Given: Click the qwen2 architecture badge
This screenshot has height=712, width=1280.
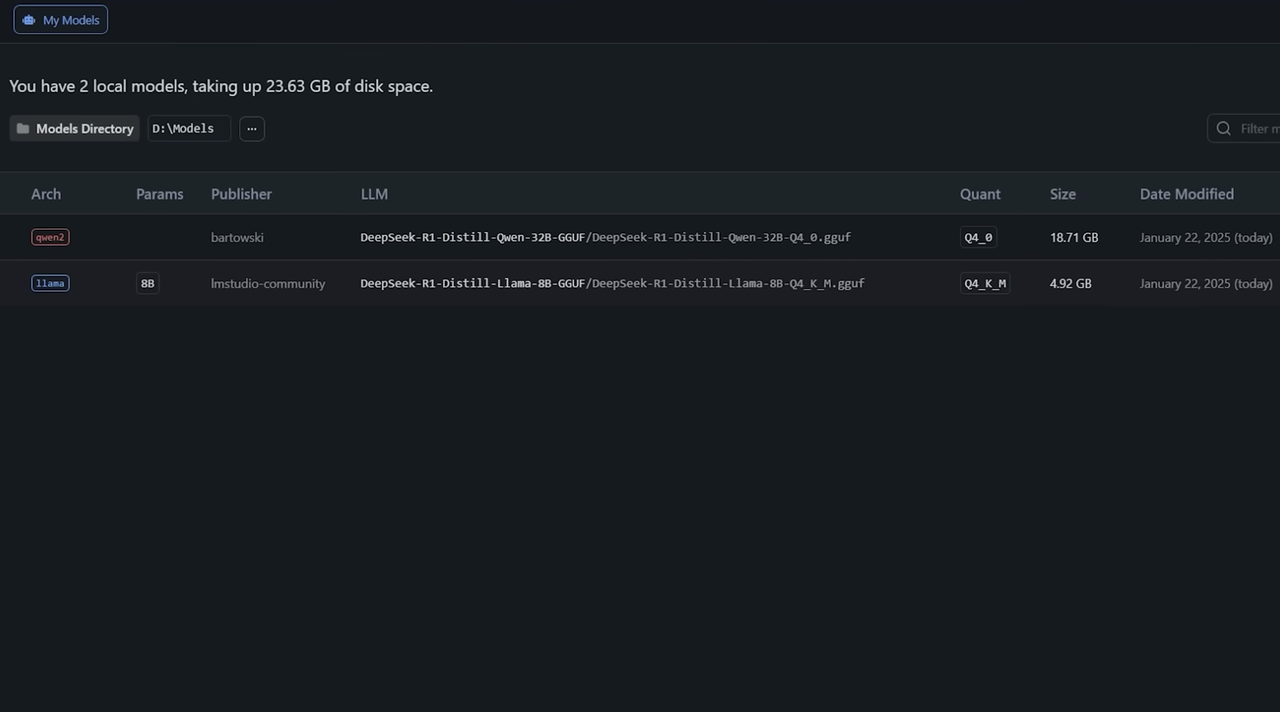Looking at the screenshot, I should (x=50, y=237).
